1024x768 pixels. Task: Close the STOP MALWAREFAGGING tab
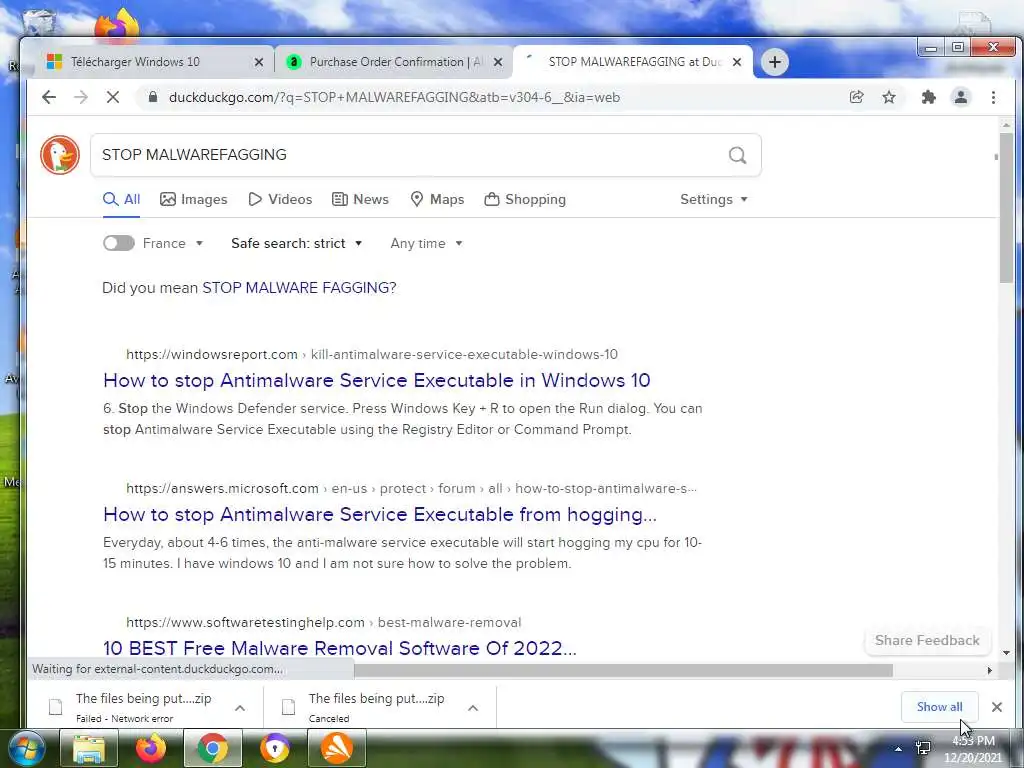click(x=737, y=62)
